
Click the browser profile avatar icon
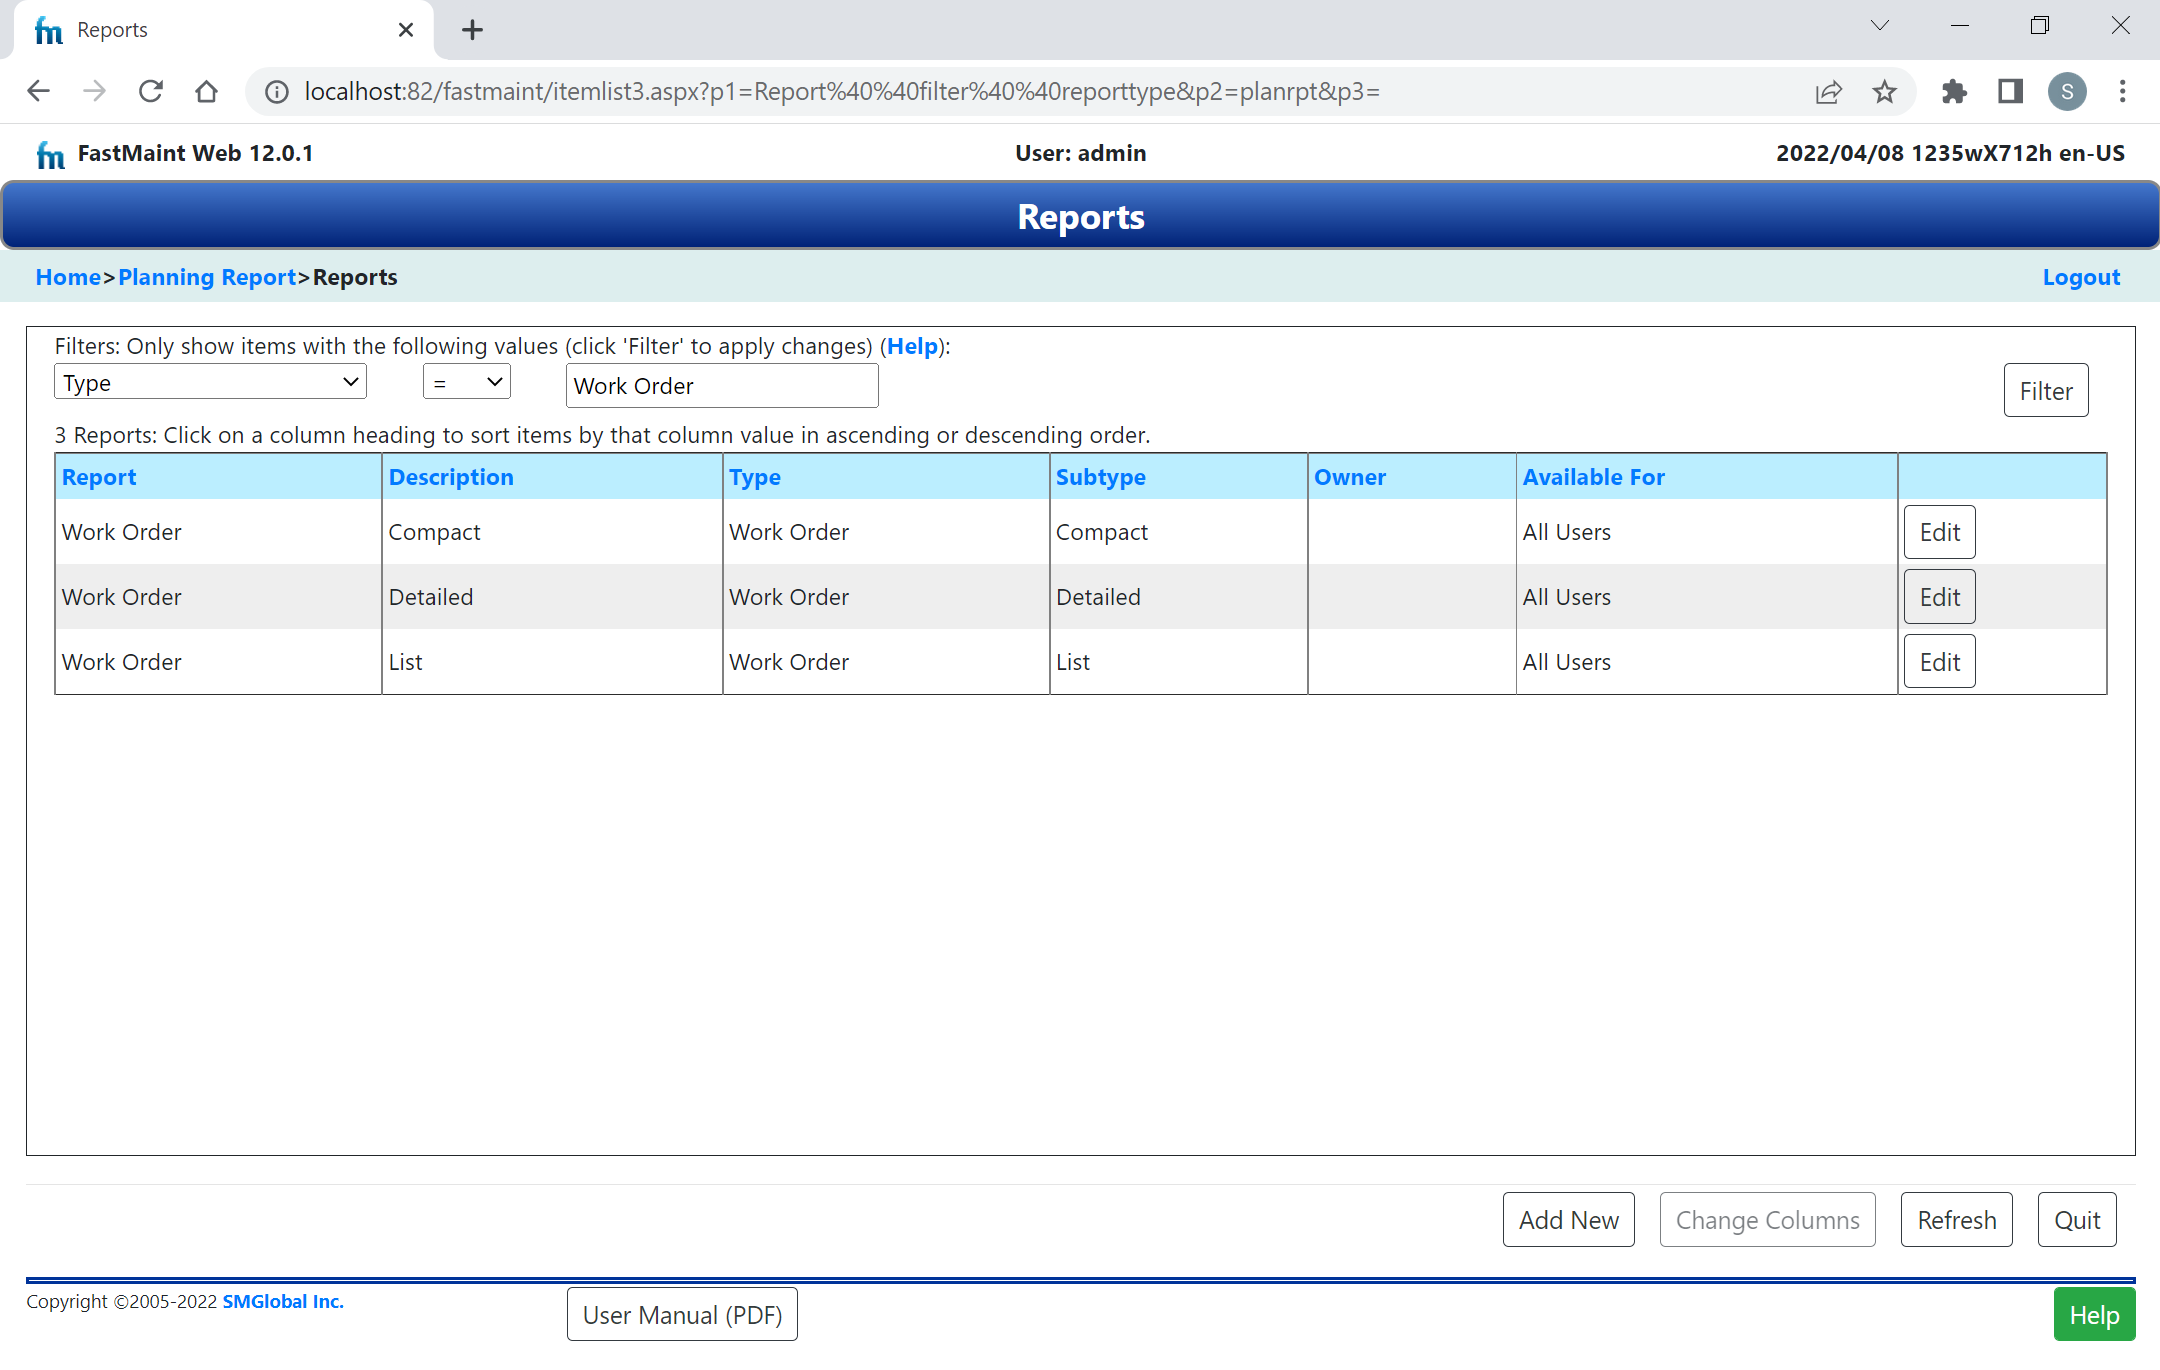coord(2067,90)
